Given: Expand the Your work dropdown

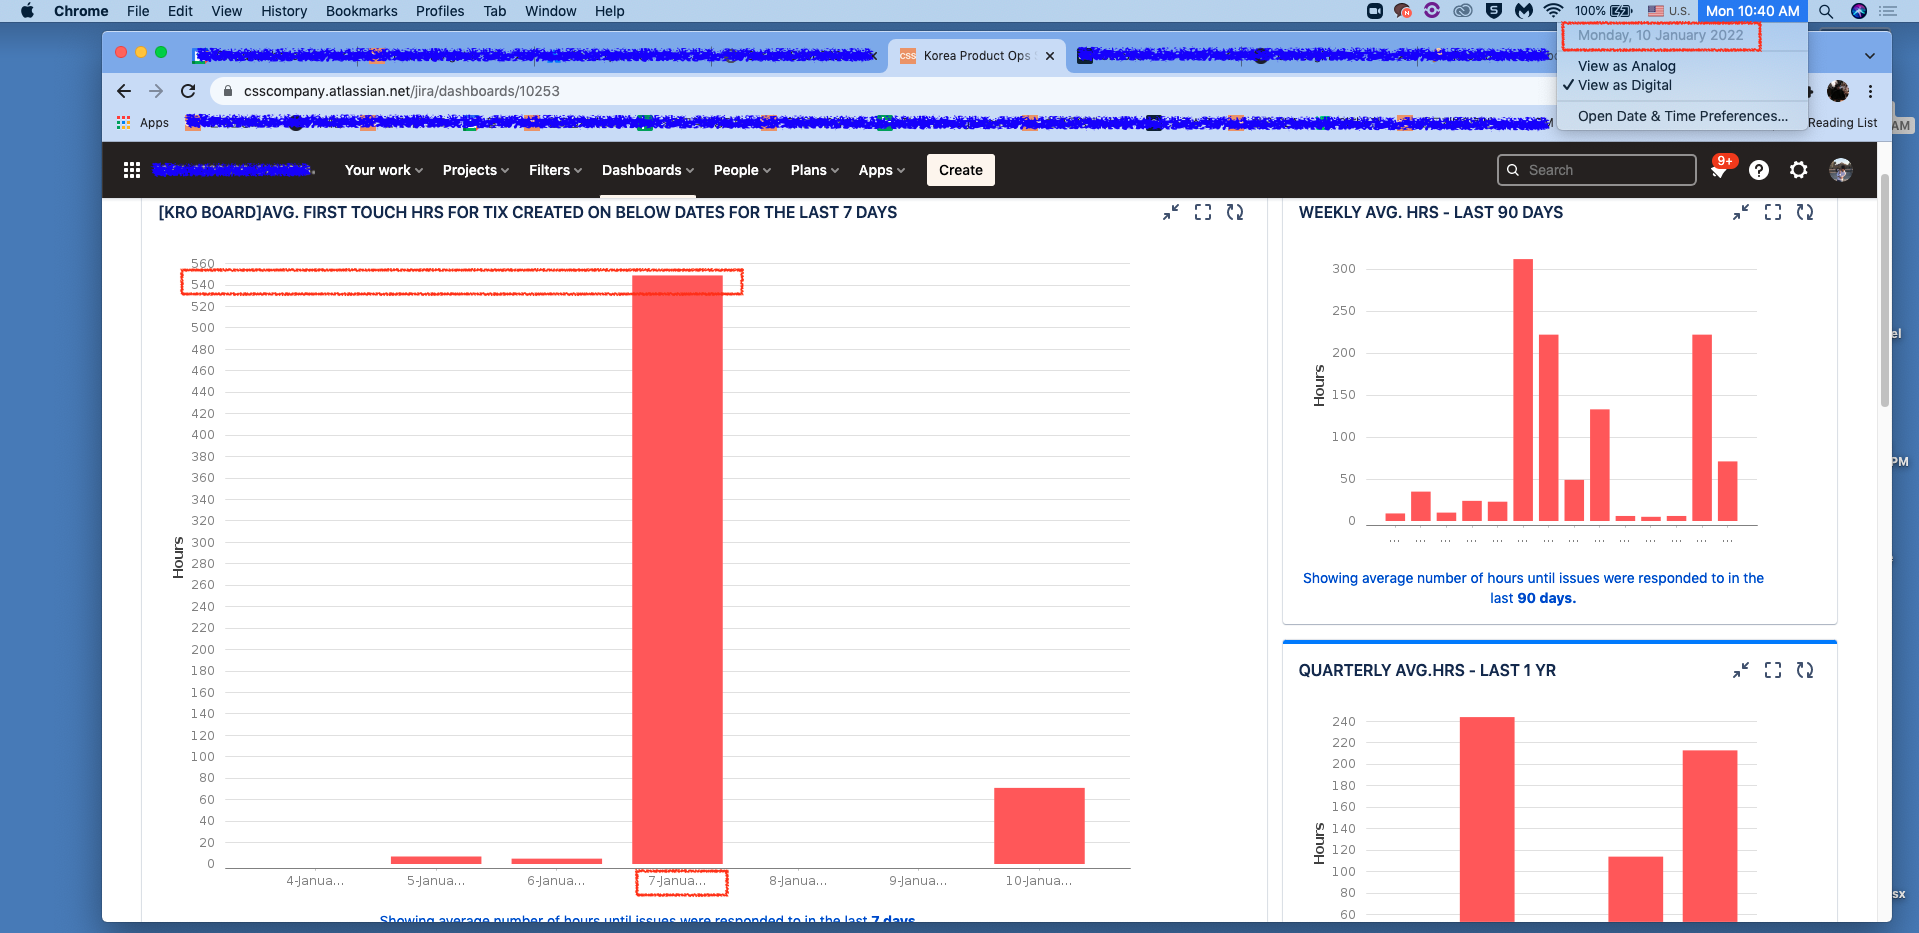Looking at the screenshot, I should coord(384,170).
